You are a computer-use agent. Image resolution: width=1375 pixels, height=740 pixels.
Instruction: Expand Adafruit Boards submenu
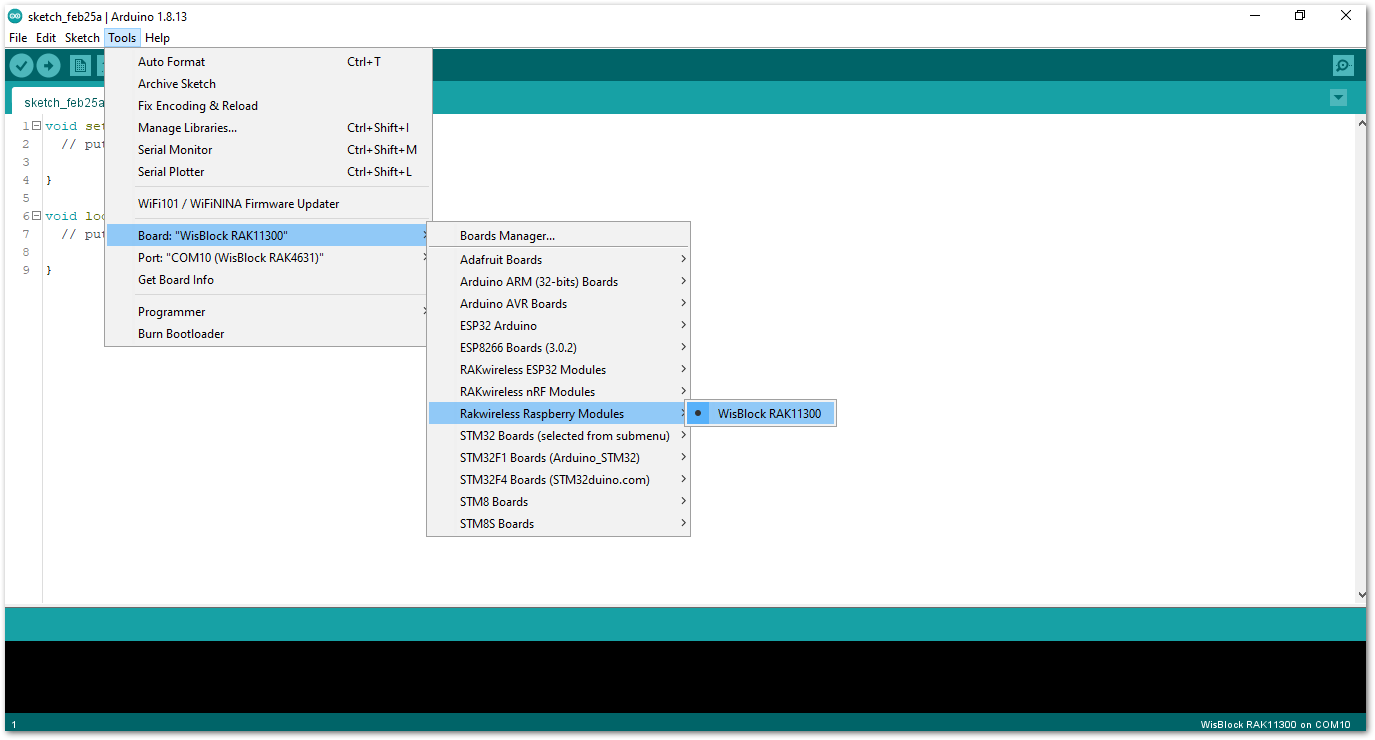[558, 260]
